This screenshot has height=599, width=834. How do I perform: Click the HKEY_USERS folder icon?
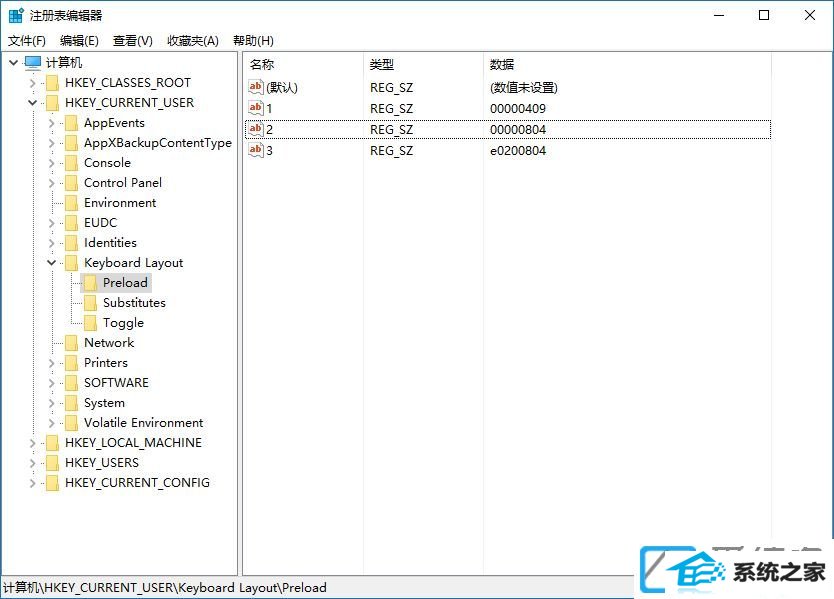click(52, 463)
